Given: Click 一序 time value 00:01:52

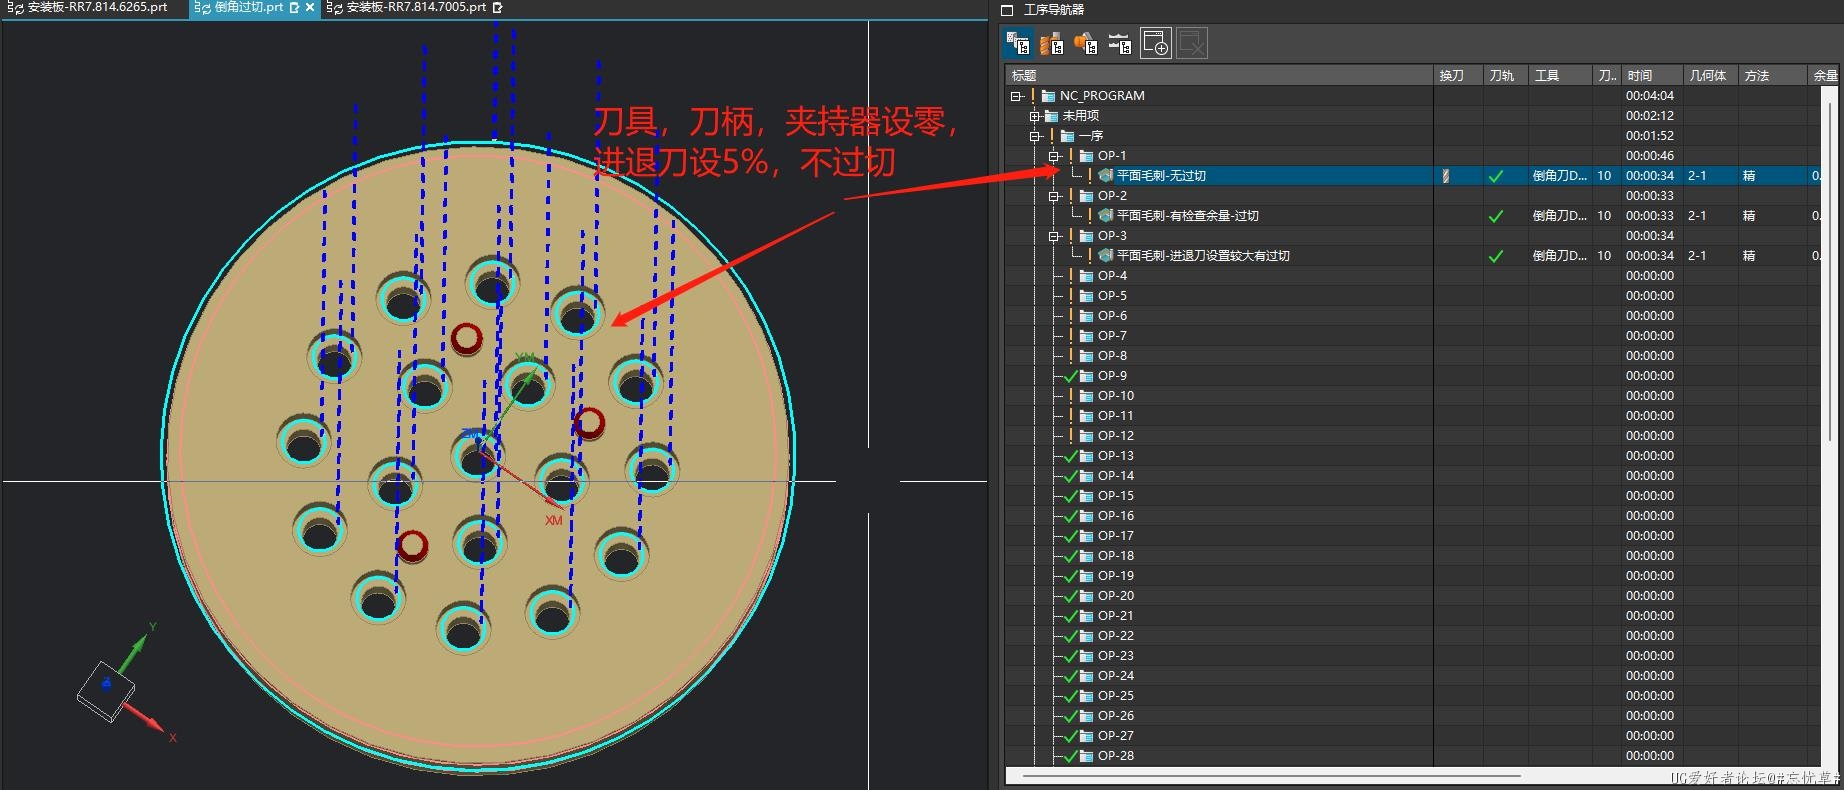Looking at the screenshot, I should (x=1649, y=136).
